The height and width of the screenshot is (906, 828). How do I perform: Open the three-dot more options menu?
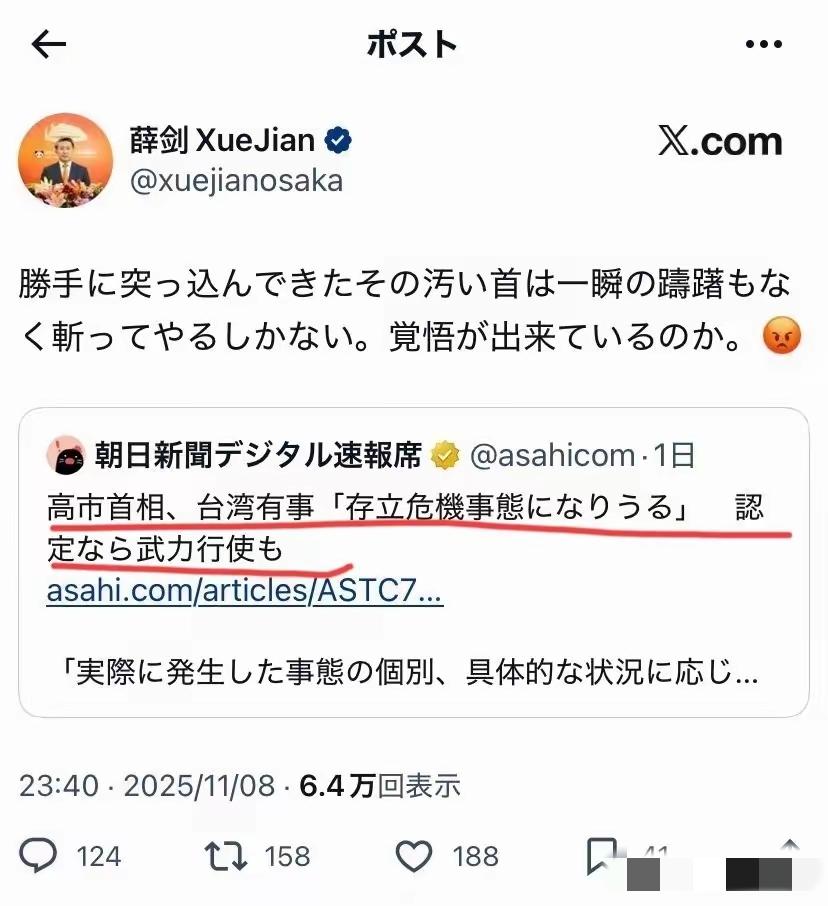[763, 44]
